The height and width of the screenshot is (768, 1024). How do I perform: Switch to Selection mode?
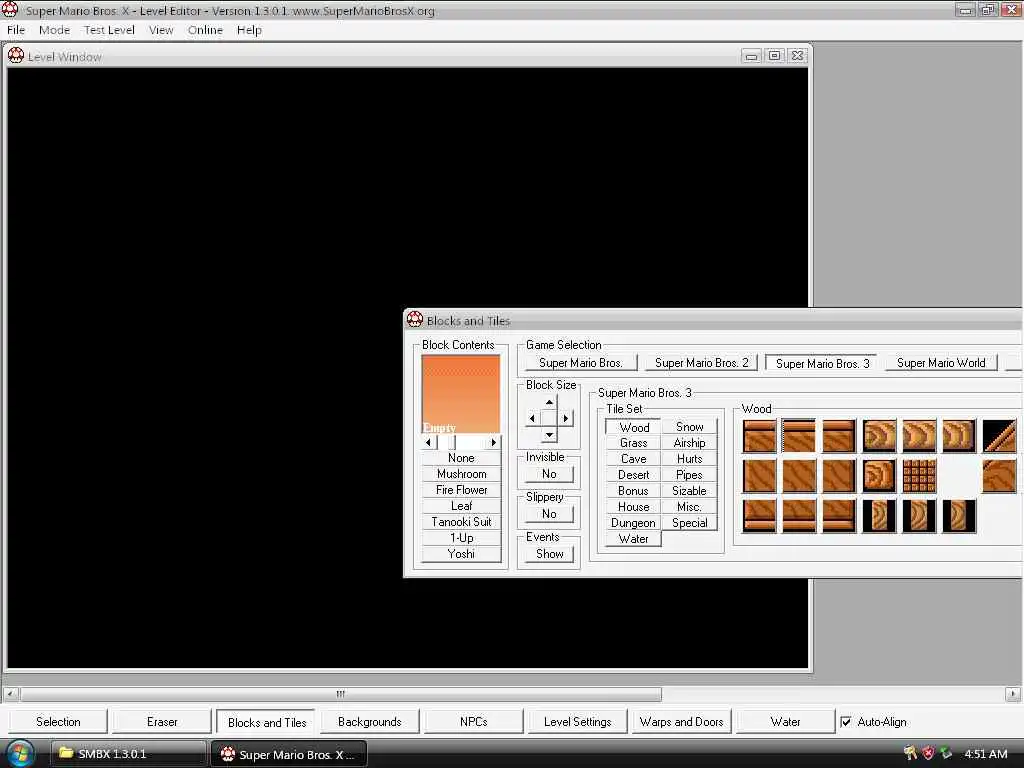pos(58,722)
